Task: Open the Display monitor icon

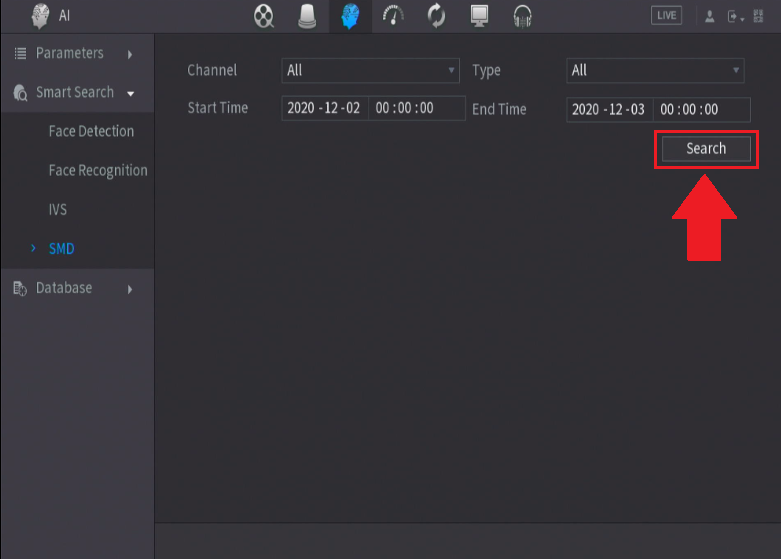Action: [x=479, y=16]
